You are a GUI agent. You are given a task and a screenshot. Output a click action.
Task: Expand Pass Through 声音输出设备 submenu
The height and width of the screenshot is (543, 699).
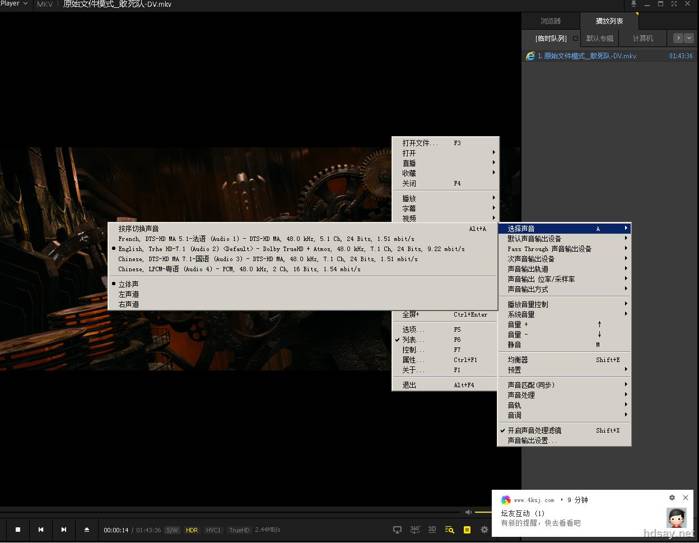(564, 249)
